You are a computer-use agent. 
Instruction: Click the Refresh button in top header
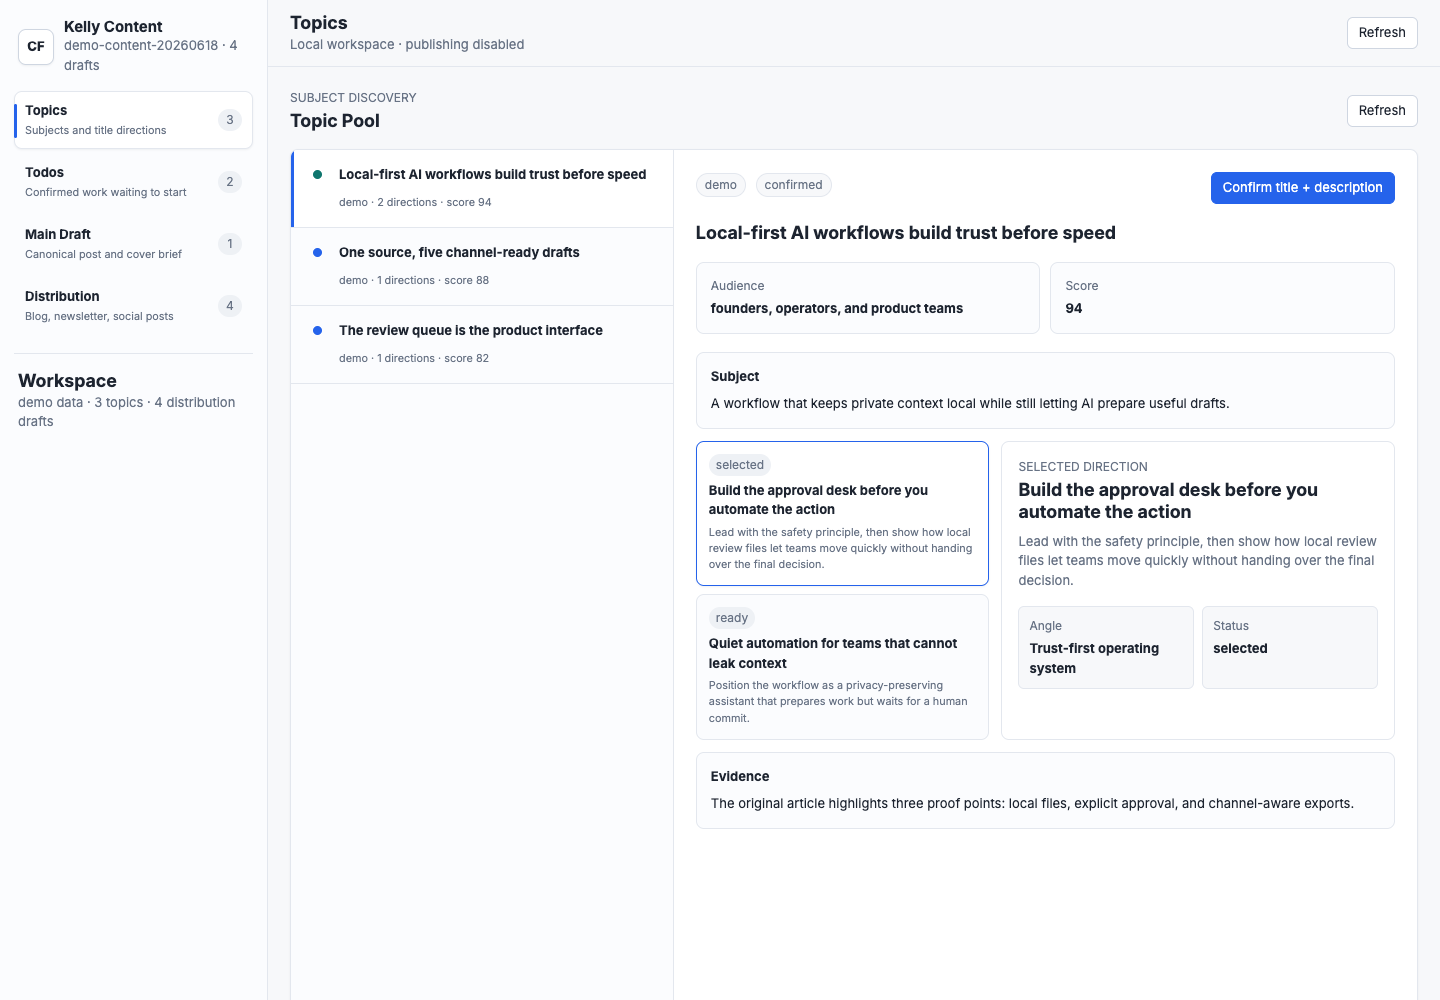1382,33
